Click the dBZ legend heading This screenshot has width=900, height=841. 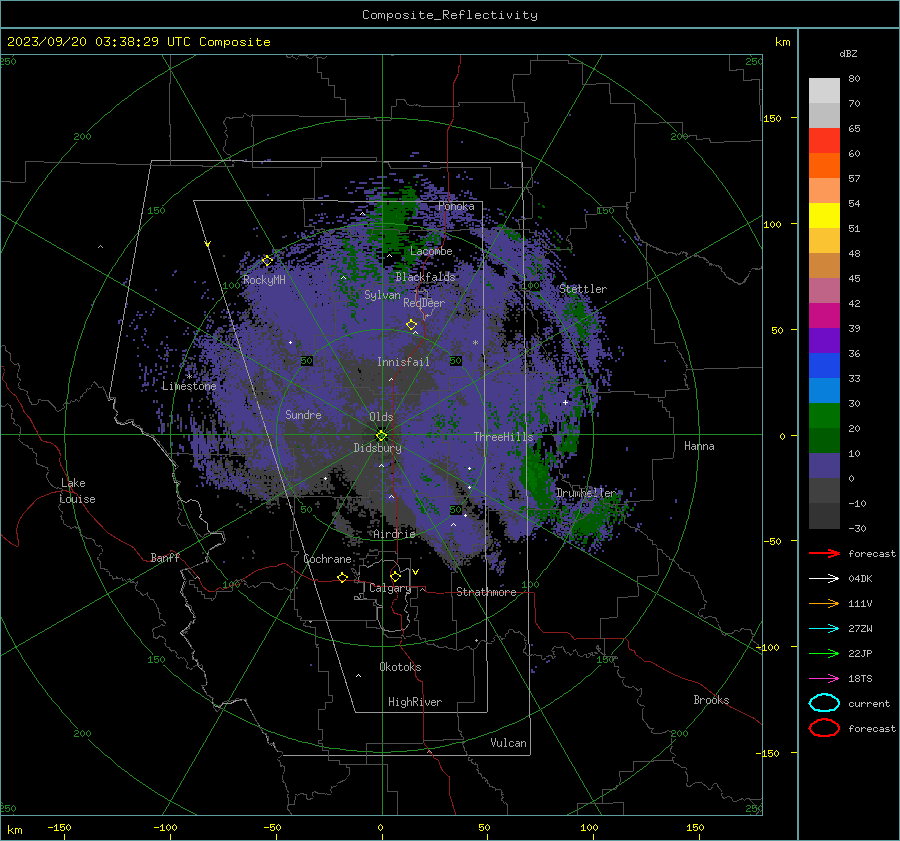848,53
